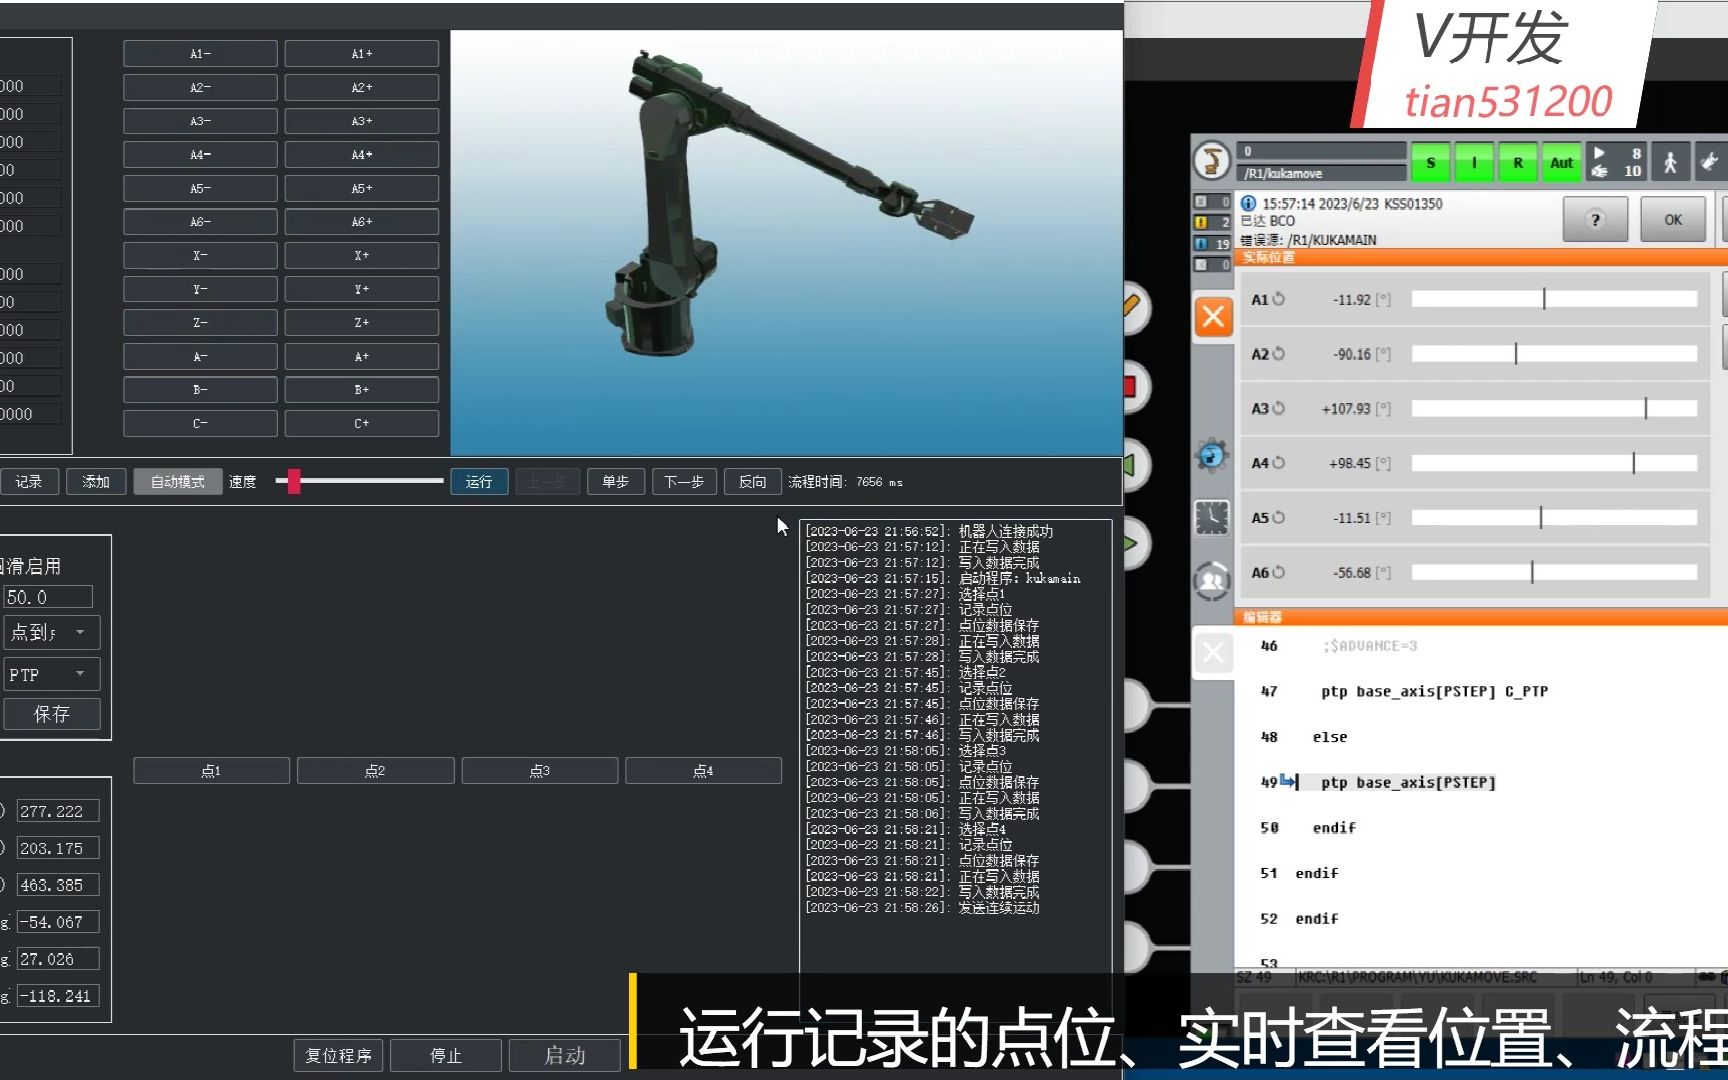Viewport: 1728px width, 1080px height.
Task: Click the 运行 run button
Action: pos(479,482)
